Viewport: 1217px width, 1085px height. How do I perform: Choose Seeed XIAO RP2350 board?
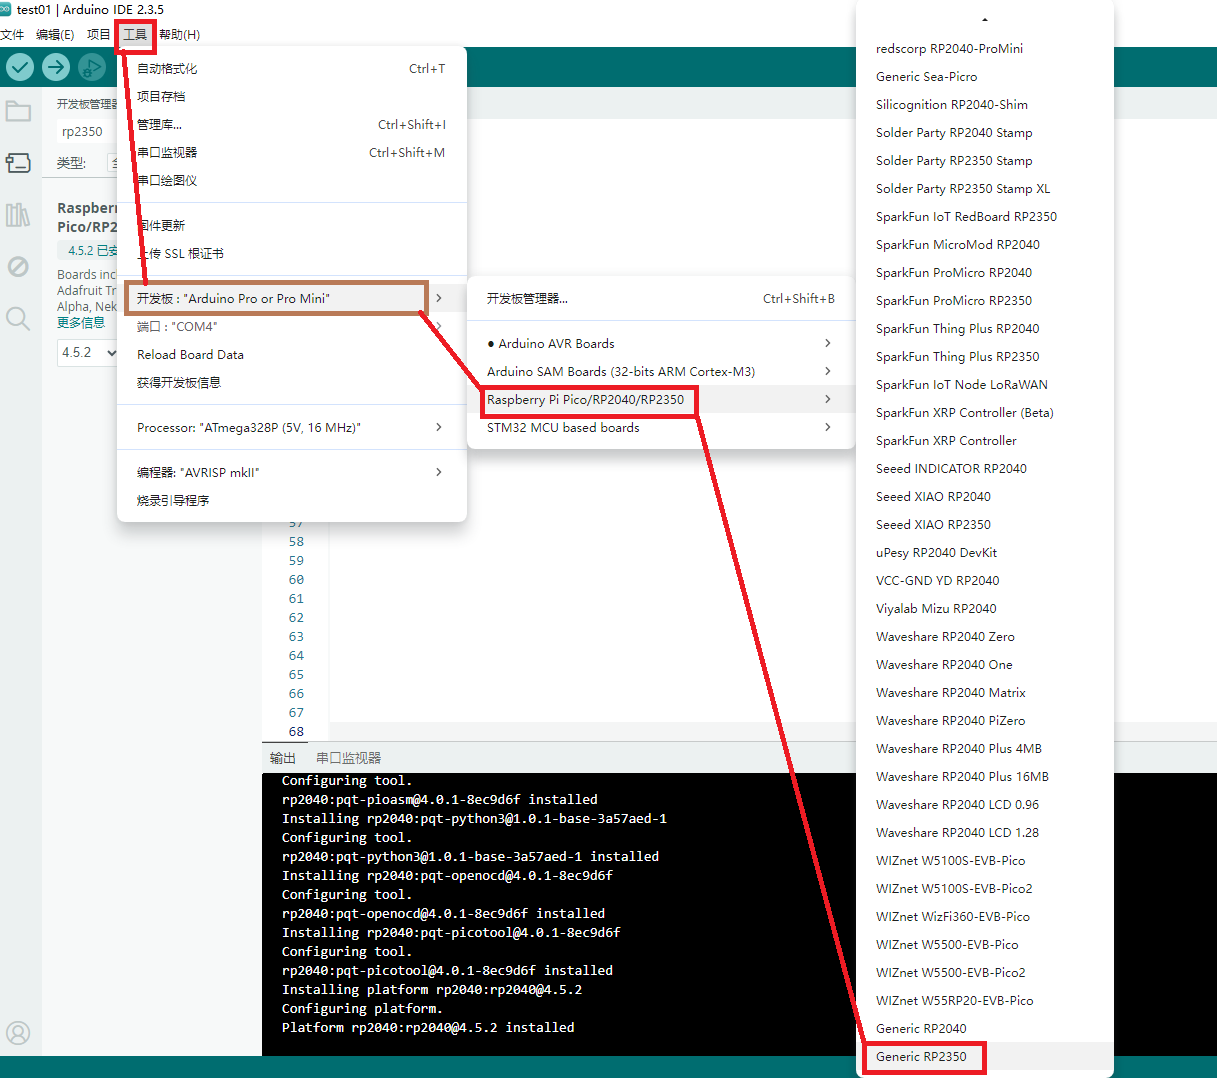(x=985, y=524)
